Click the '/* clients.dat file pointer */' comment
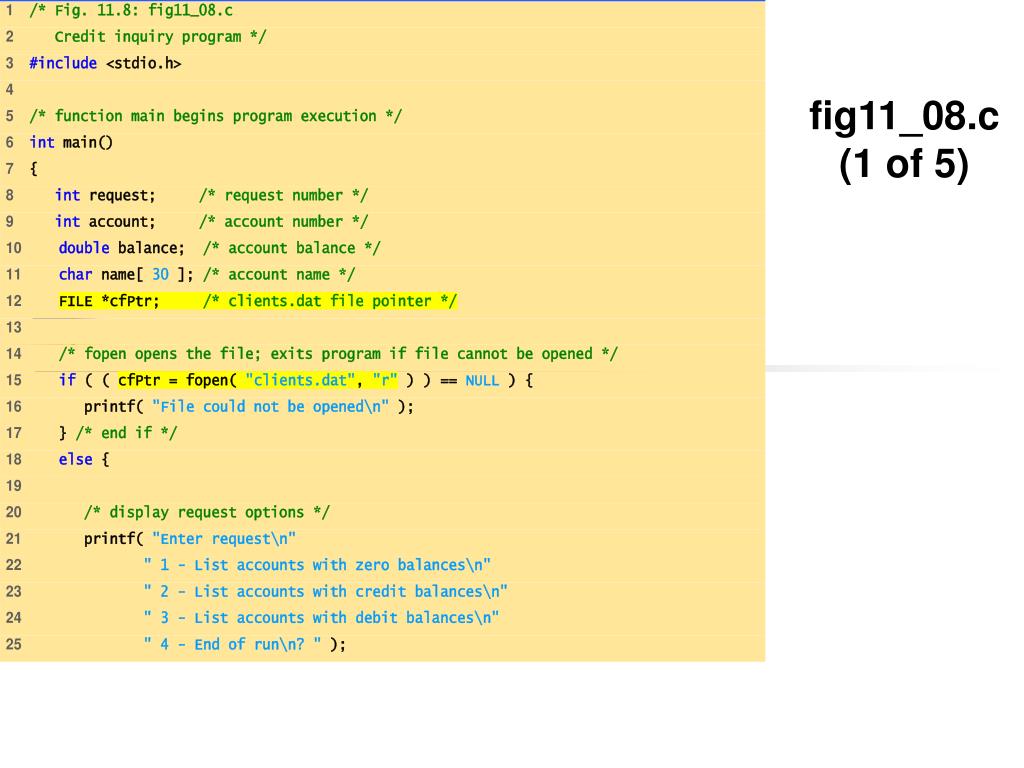 pyautogui.click(x=330, y=301)
